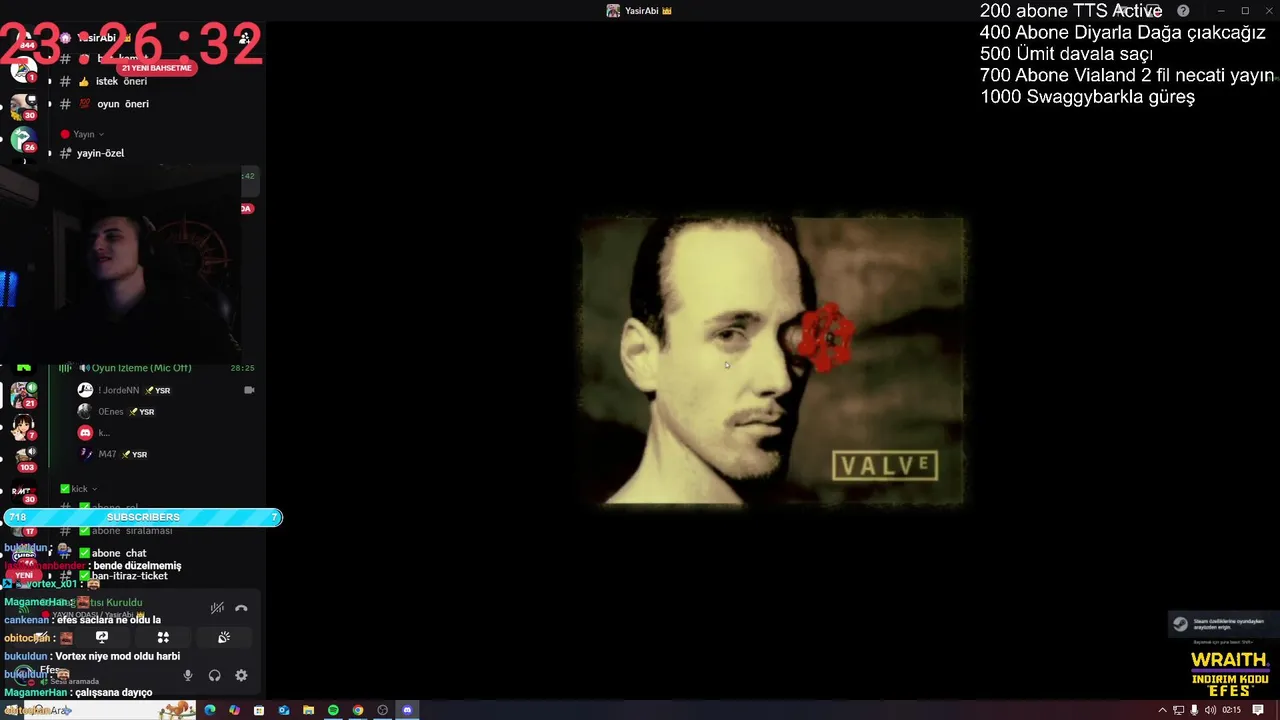Open Google Chrome in the taskbar
This screenshot has width=1280, height=720.
358,710
